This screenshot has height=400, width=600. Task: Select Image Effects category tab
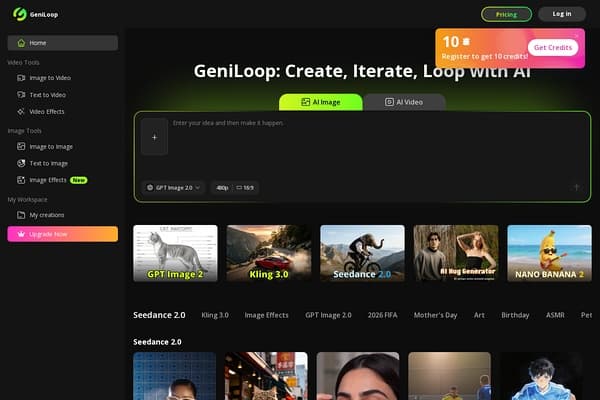tap(266, 315)
